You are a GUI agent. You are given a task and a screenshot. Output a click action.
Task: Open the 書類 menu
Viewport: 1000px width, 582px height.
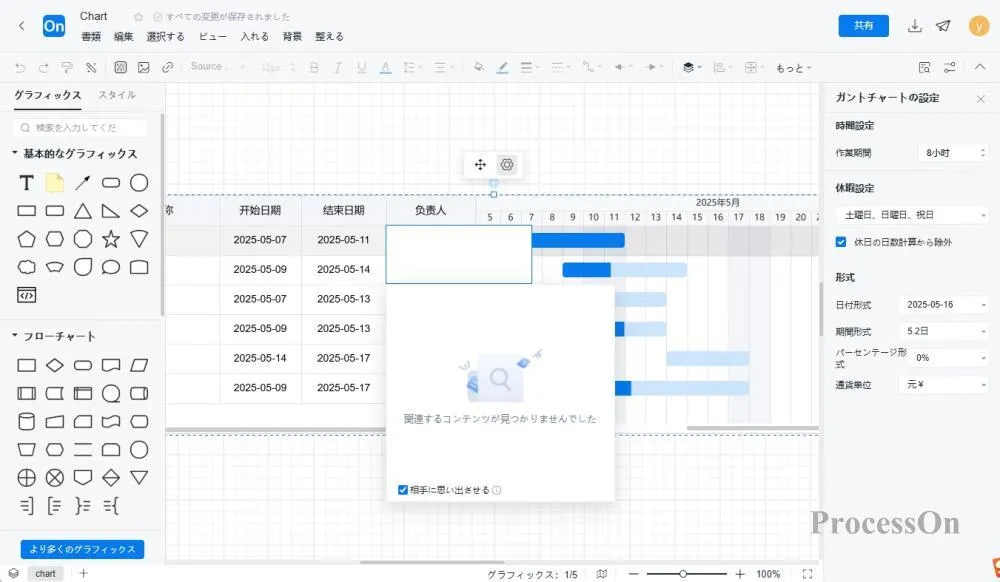click(x=91, y=36)
